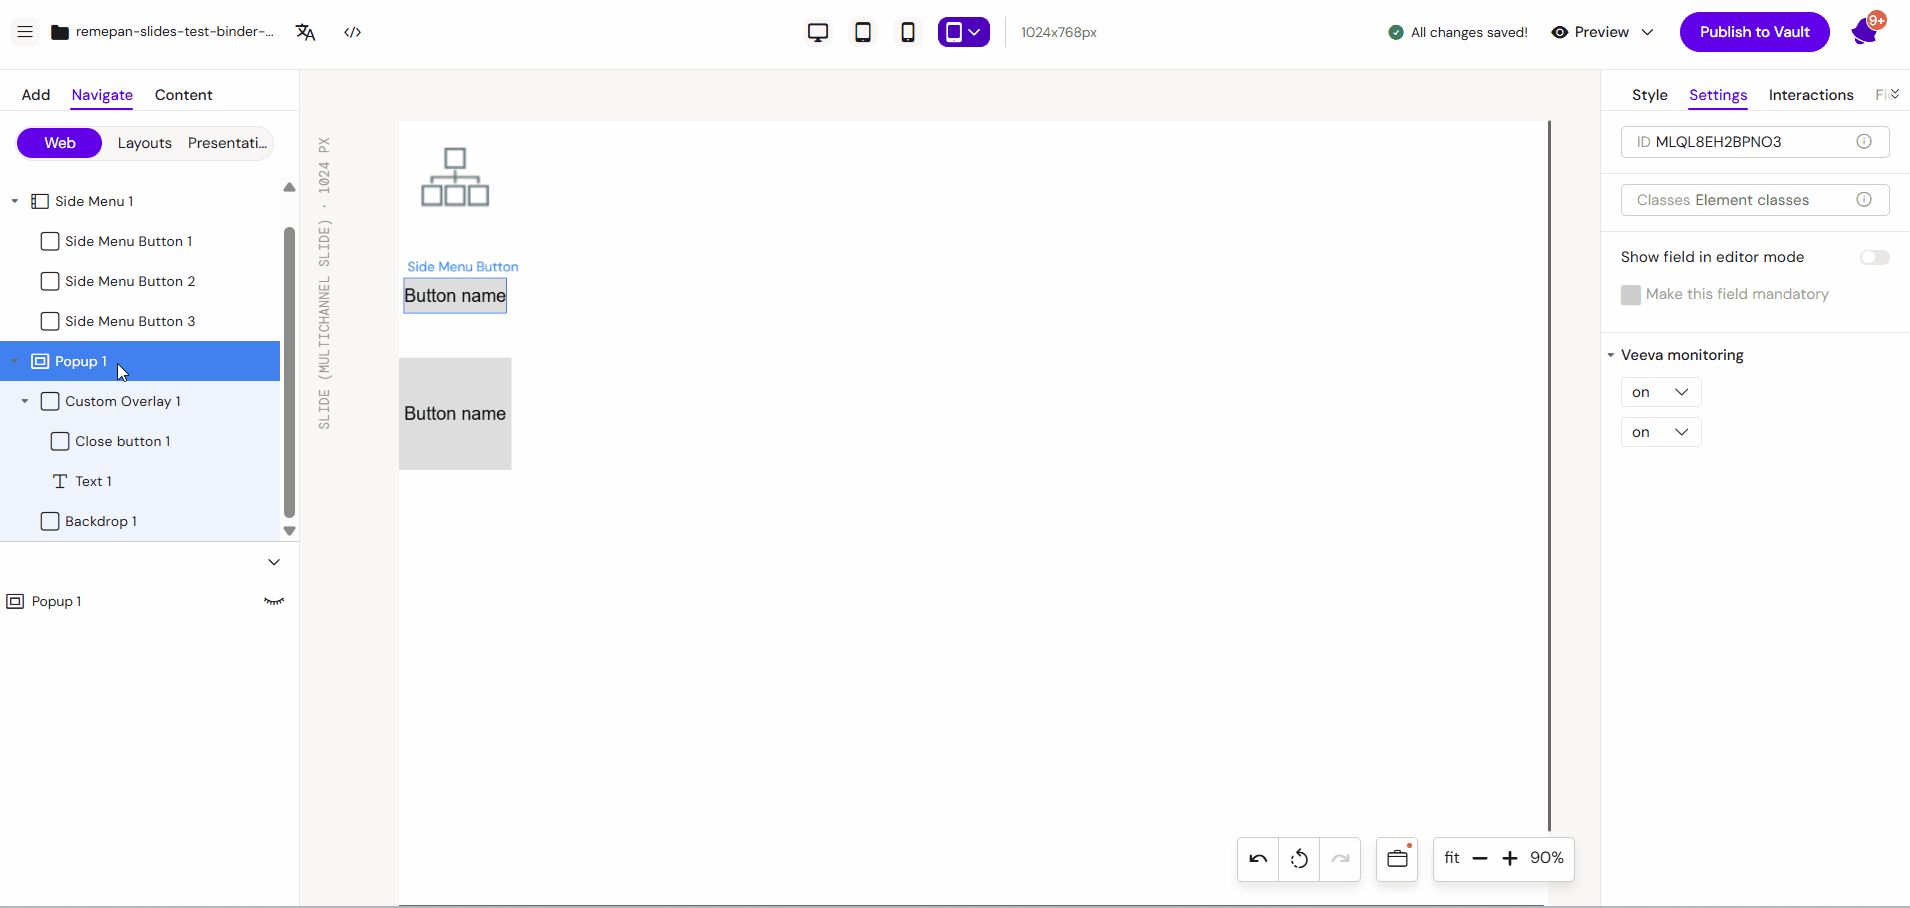Zoom in with the plus icon
The width and height of the screenshot is (1910, 908).
[1510, 859]
